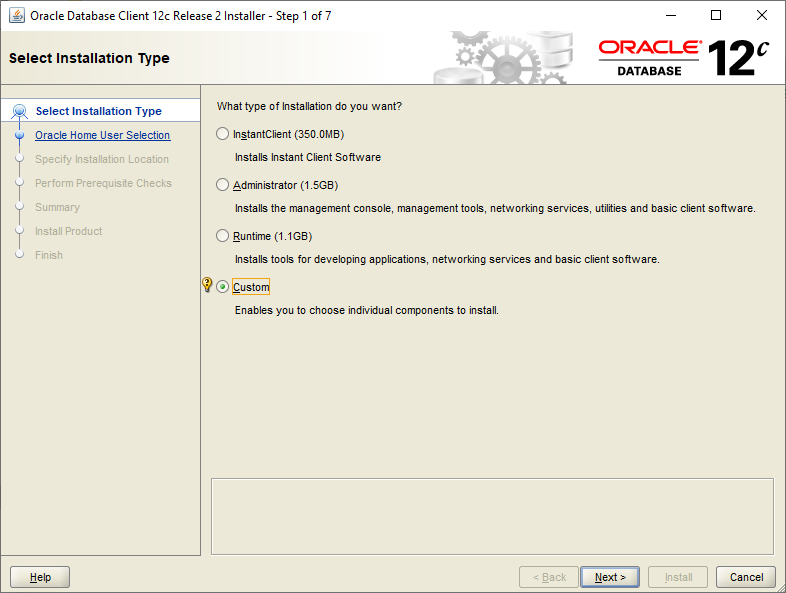Open Help for the installer

40,577
